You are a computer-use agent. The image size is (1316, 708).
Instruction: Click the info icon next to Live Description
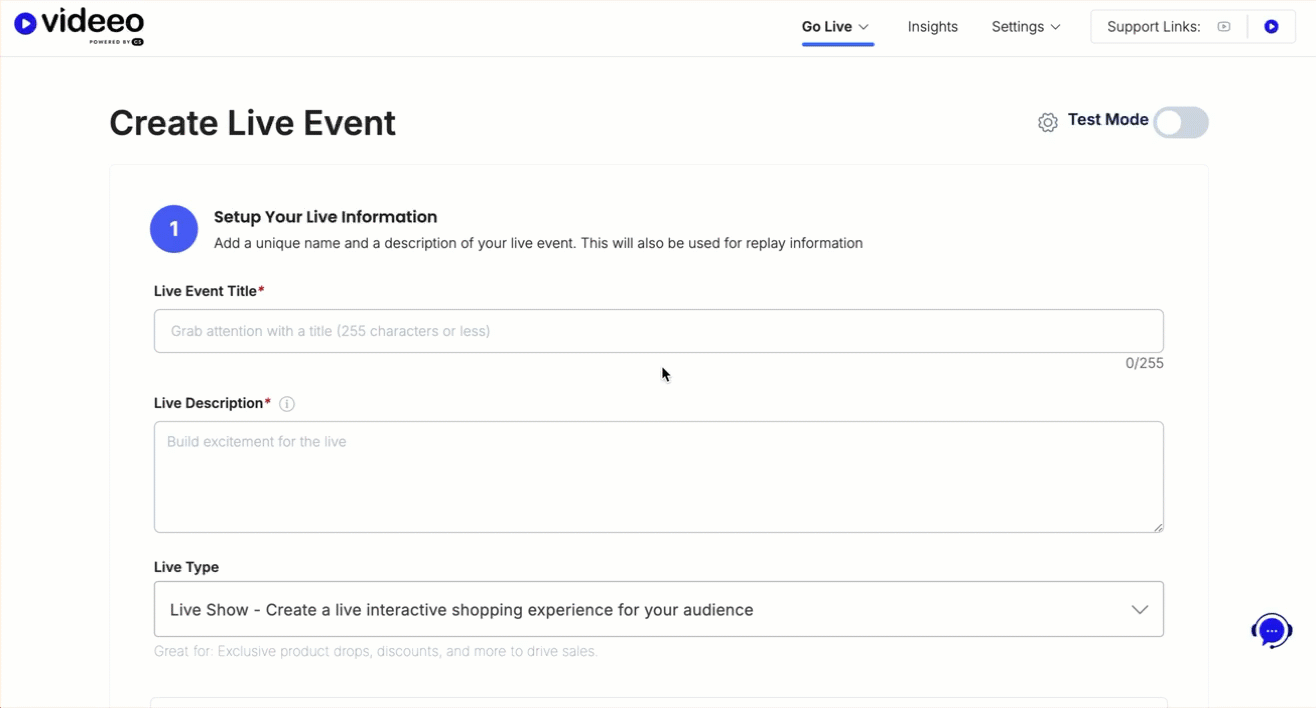click(287, 404)
